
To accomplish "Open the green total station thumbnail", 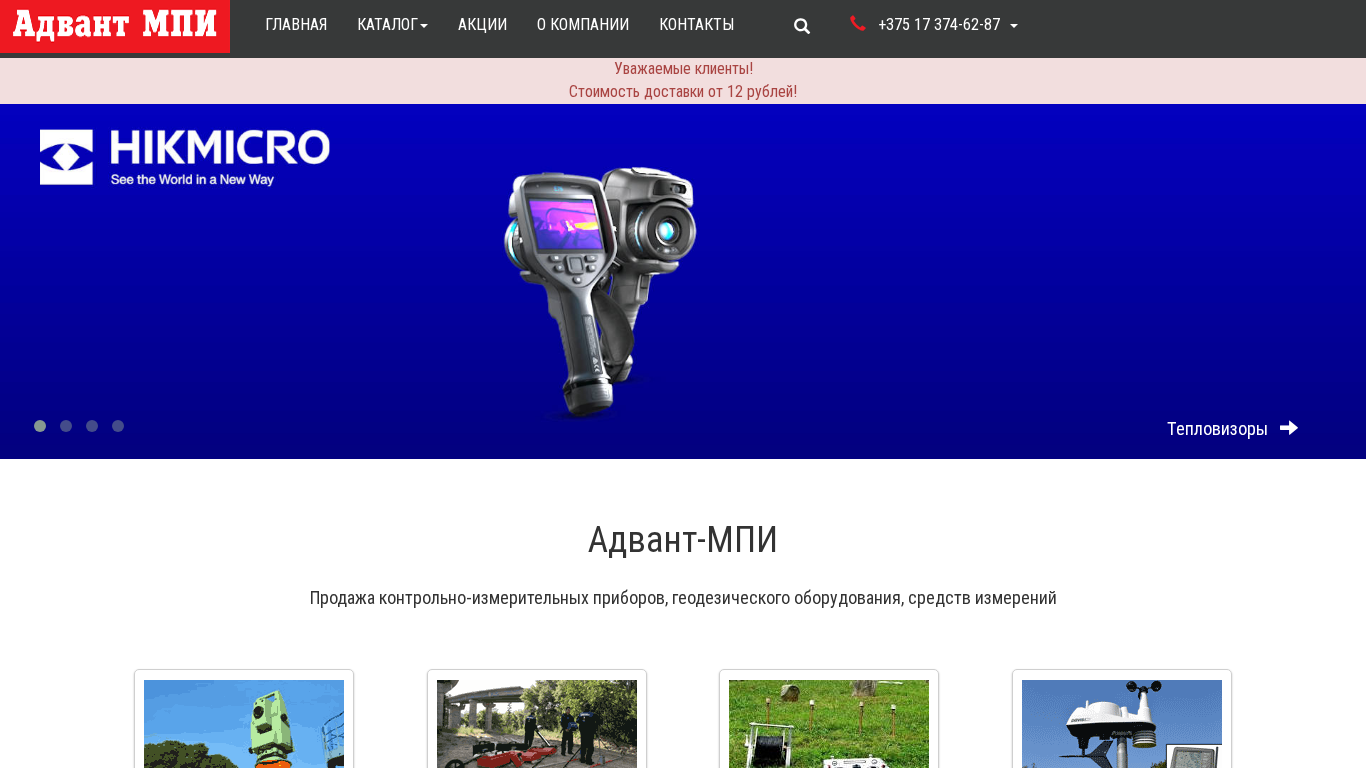I will click(244, 724).
